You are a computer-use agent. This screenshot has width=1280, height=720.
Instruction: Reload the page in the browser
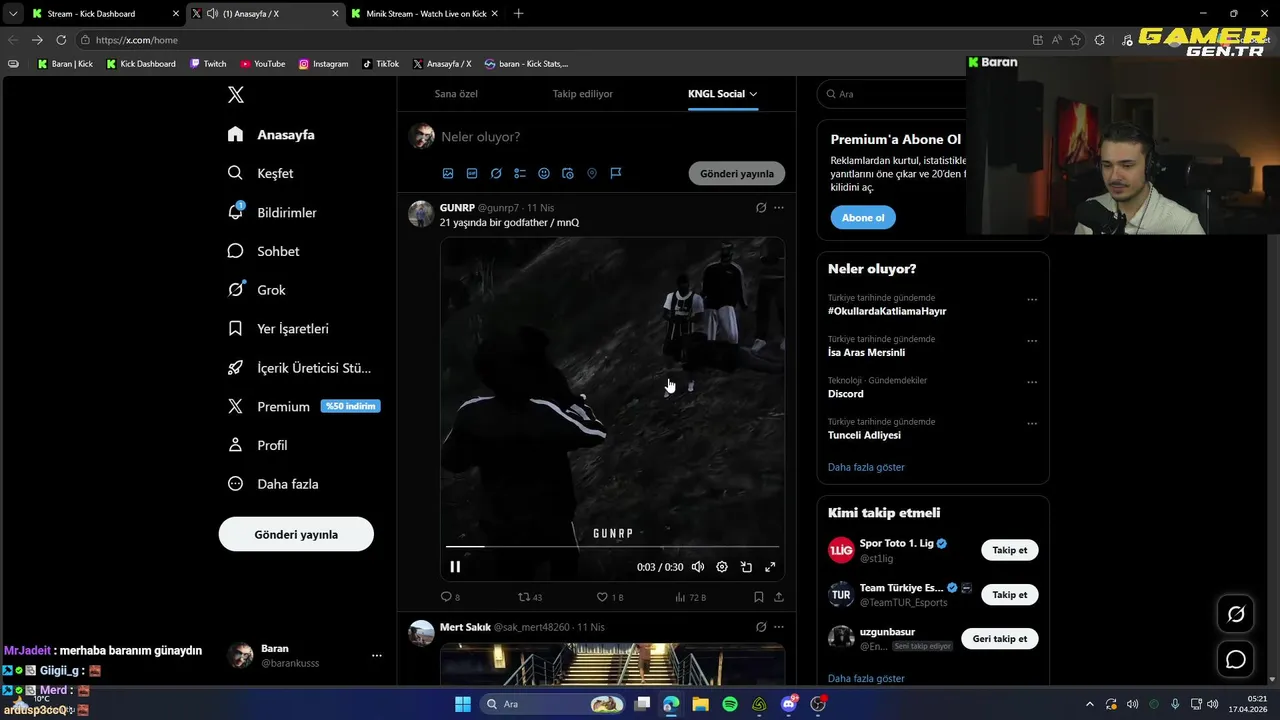pyautogui.click(x=61, y=40)
